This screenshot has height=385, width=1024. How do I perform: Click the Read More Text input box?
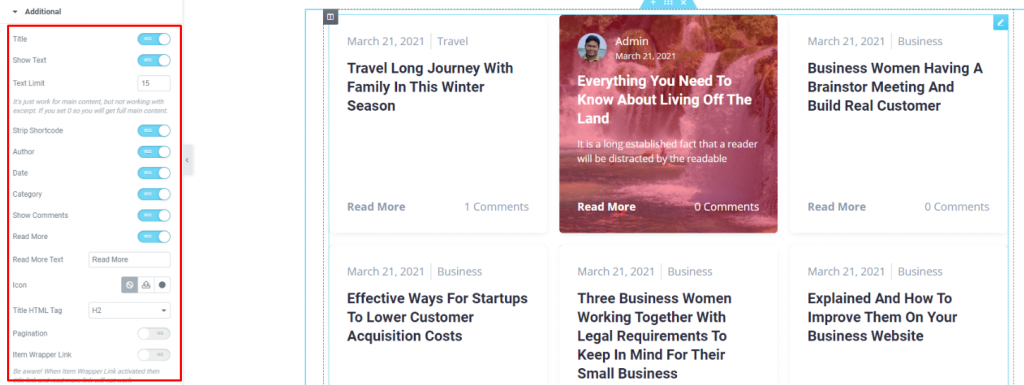click(x=129, y=260)
